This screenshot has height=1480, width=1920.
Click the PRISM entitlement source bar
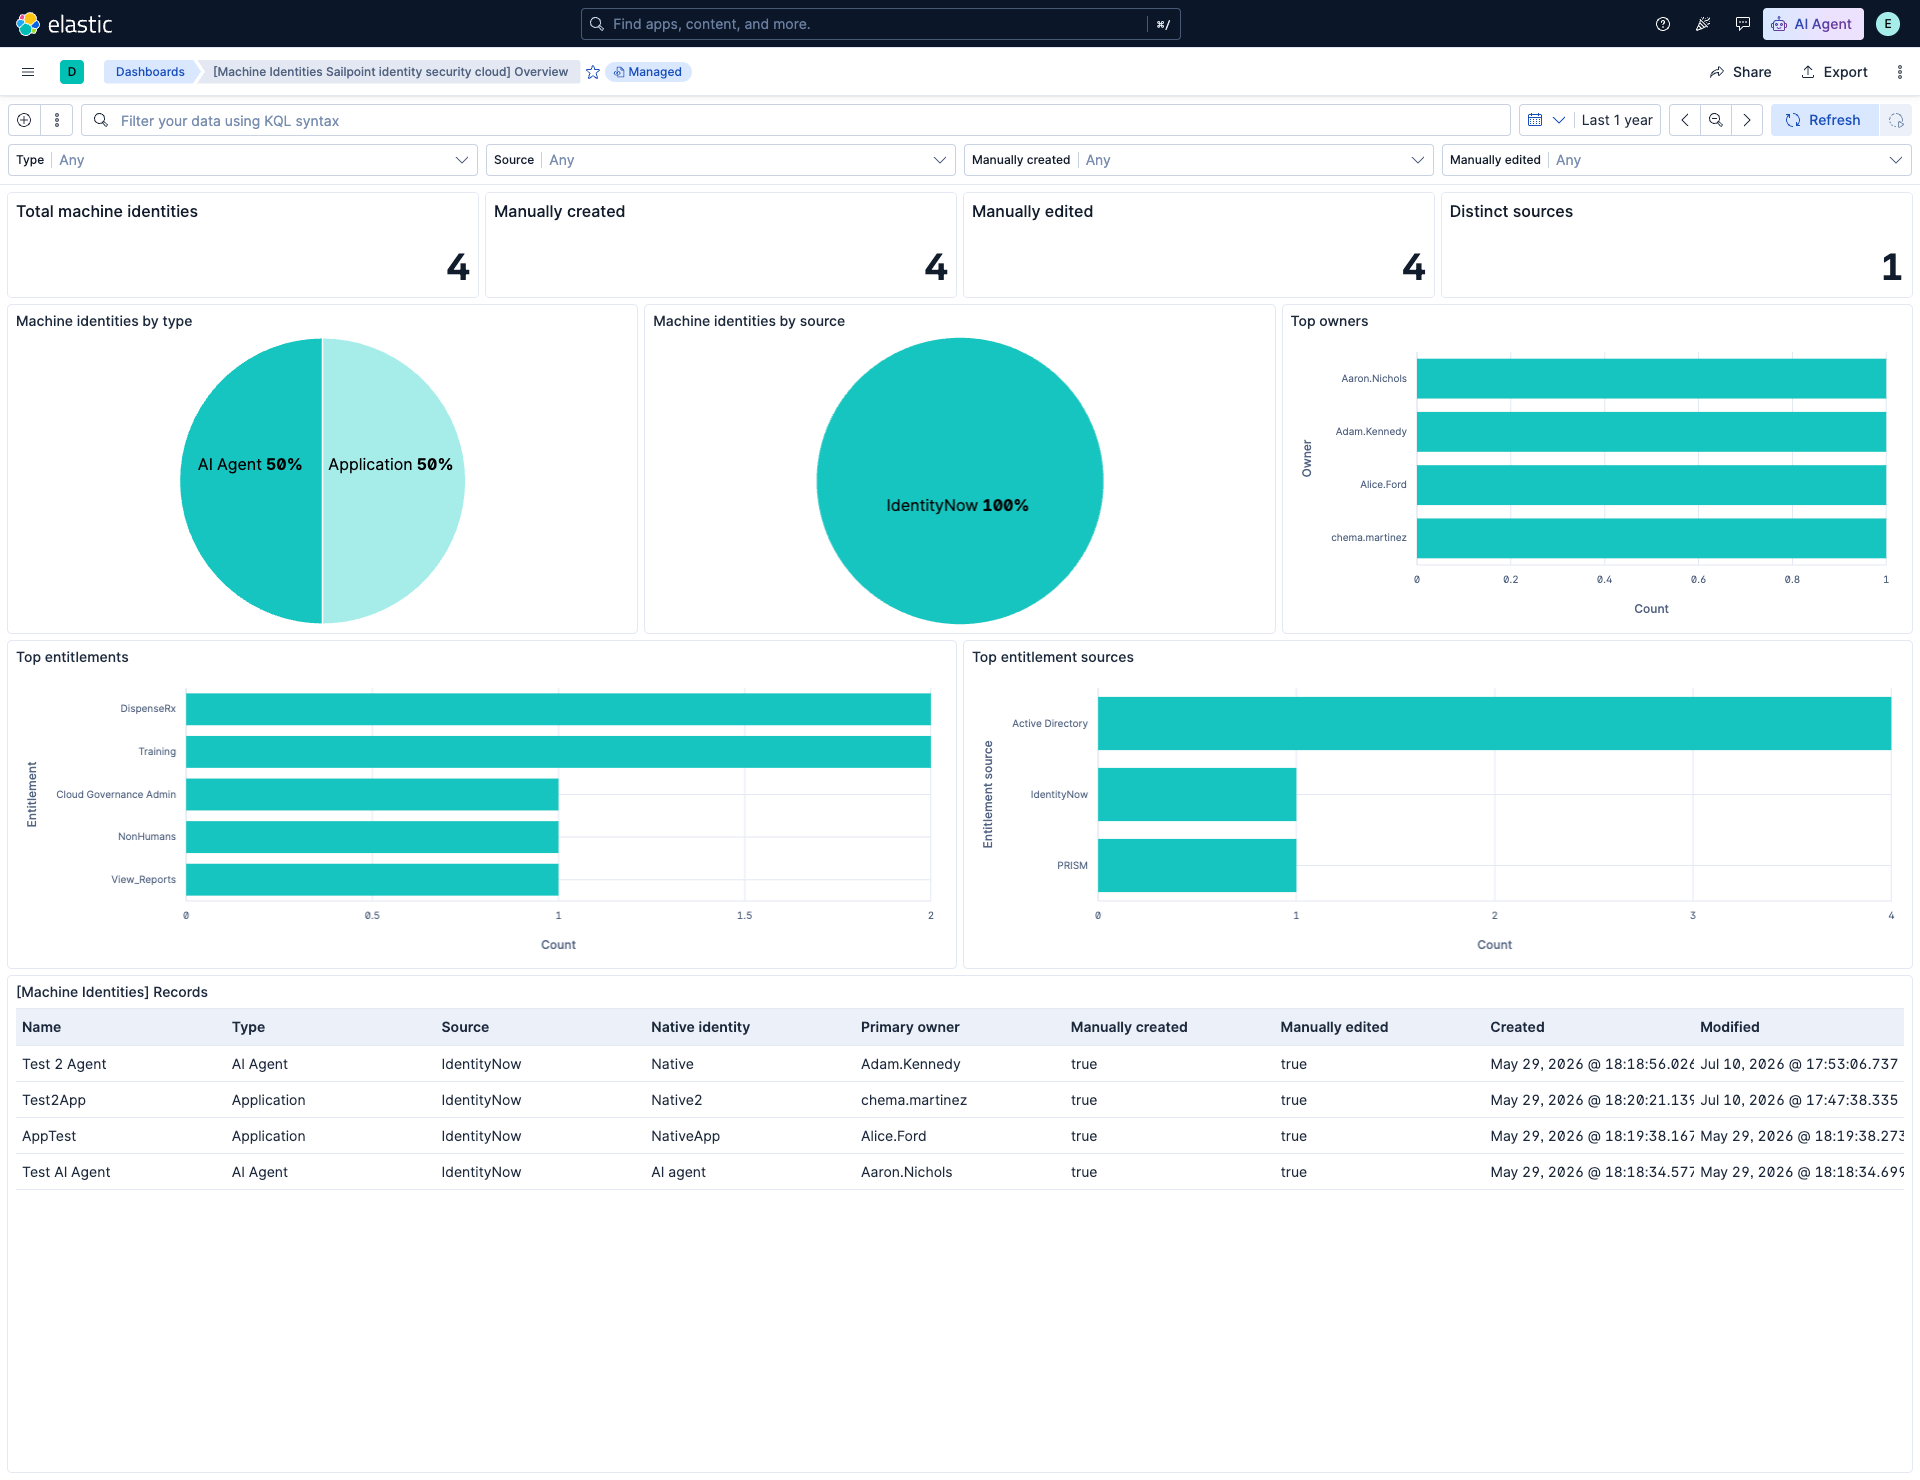1197,865
